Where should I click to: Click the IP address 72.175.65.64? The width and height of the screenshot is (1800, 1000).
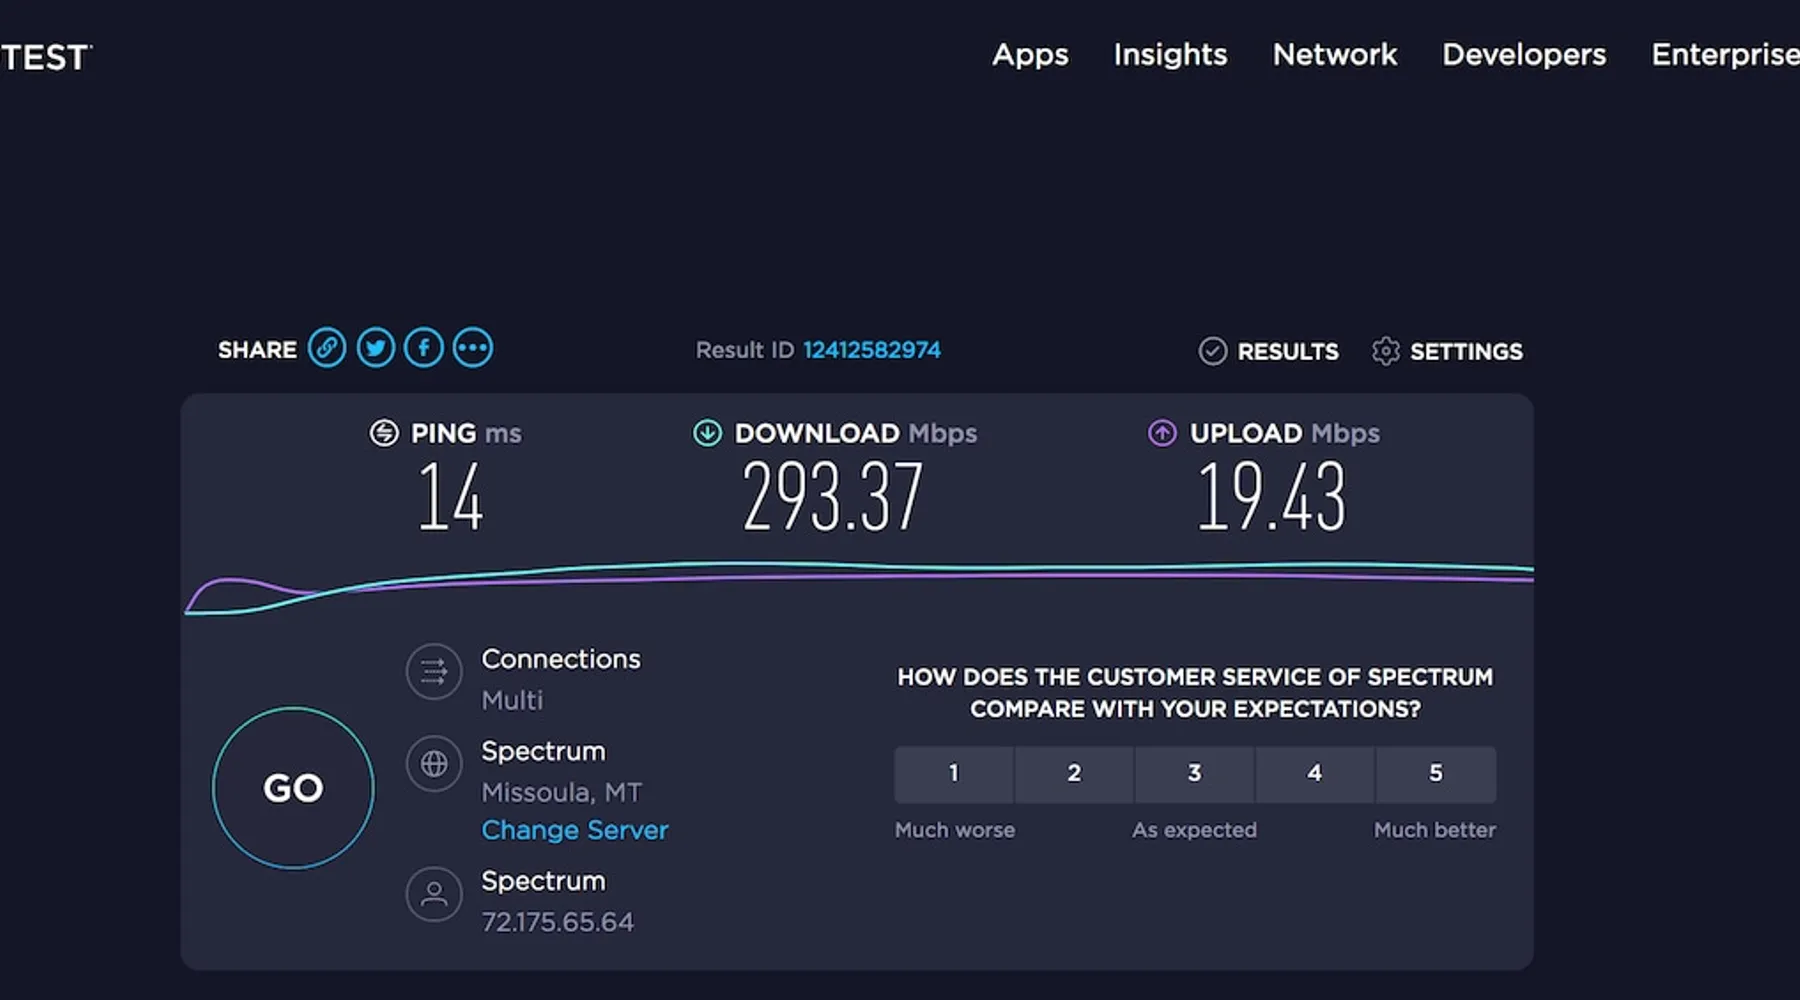(x=558, y=922)
